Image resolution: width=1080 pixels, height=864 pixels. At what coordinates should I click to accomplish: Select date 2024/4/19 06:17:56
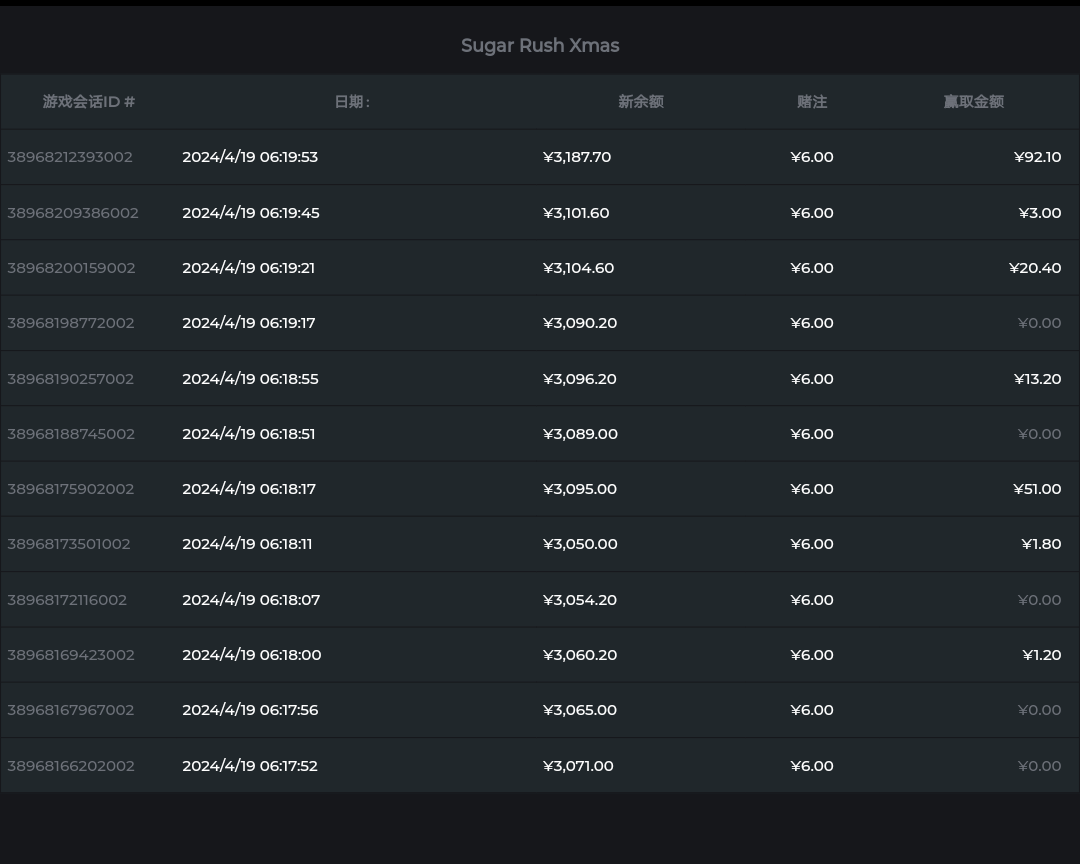[x=250, y=710]
